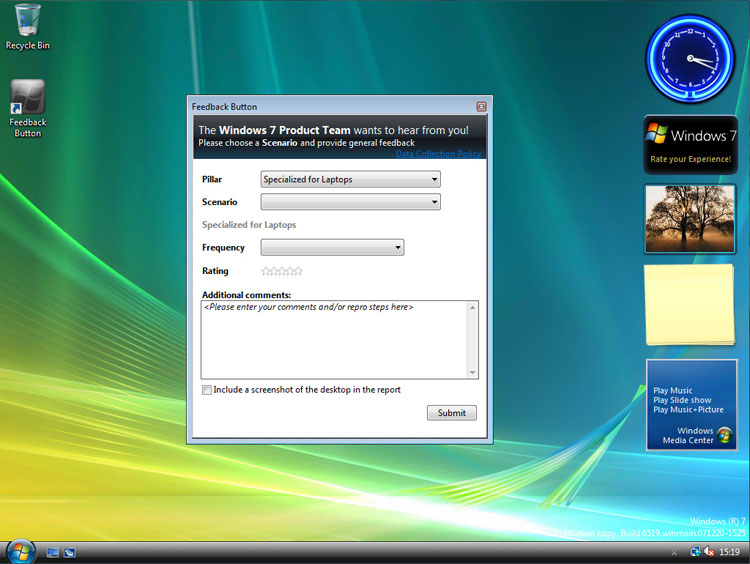The height and width of the screenshot is (564, 750).
Task: Open the Scenario dropdown
Action: click(351, 202)
